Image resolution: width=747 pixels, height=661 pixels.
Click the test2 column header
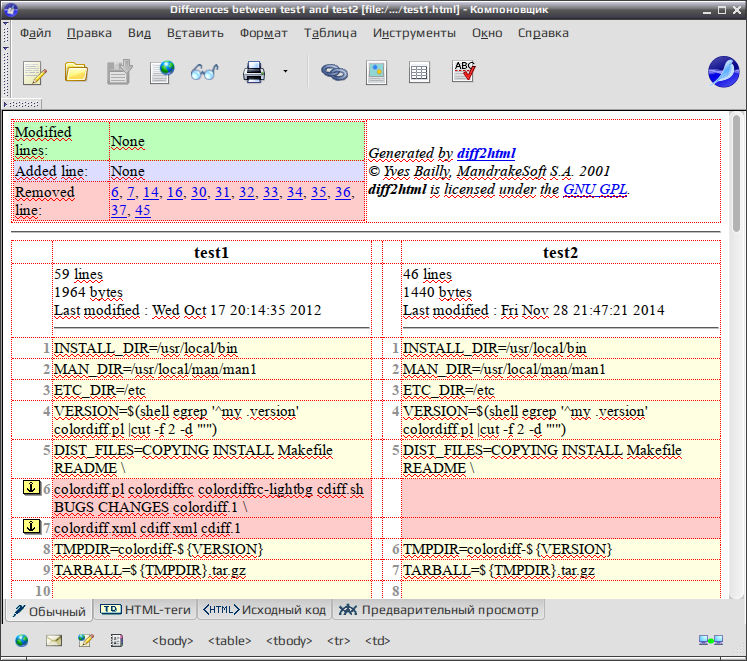click(x=560, y=253)
